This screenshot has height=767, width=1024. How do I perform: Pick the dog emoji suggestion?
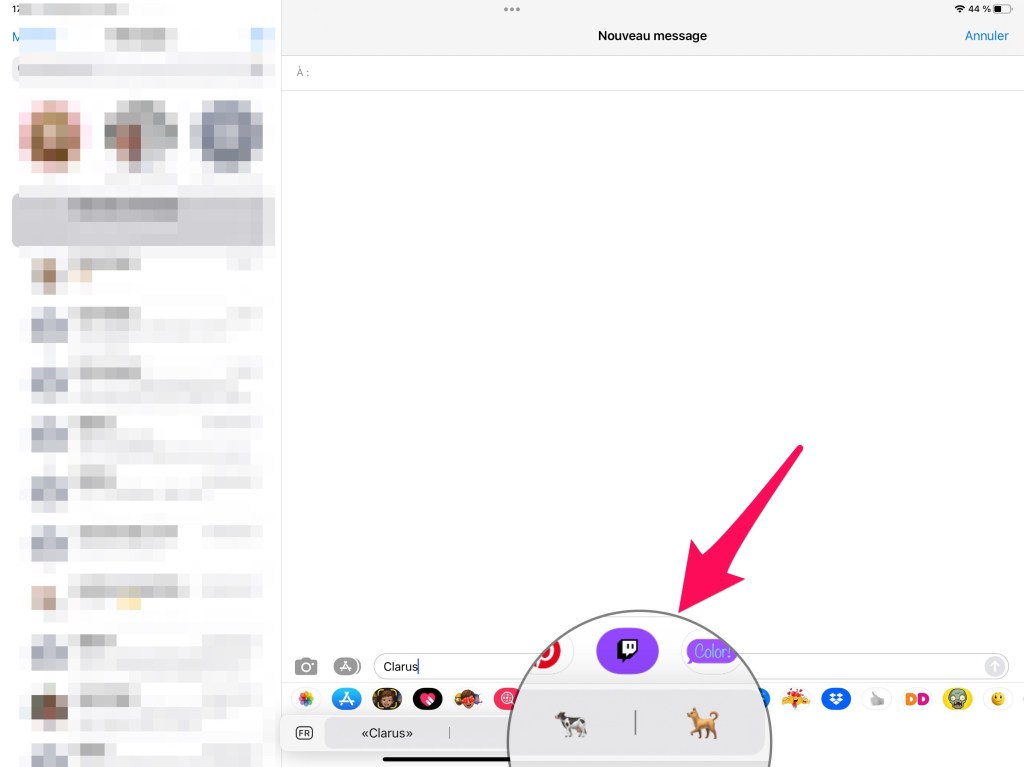[703, 722]
